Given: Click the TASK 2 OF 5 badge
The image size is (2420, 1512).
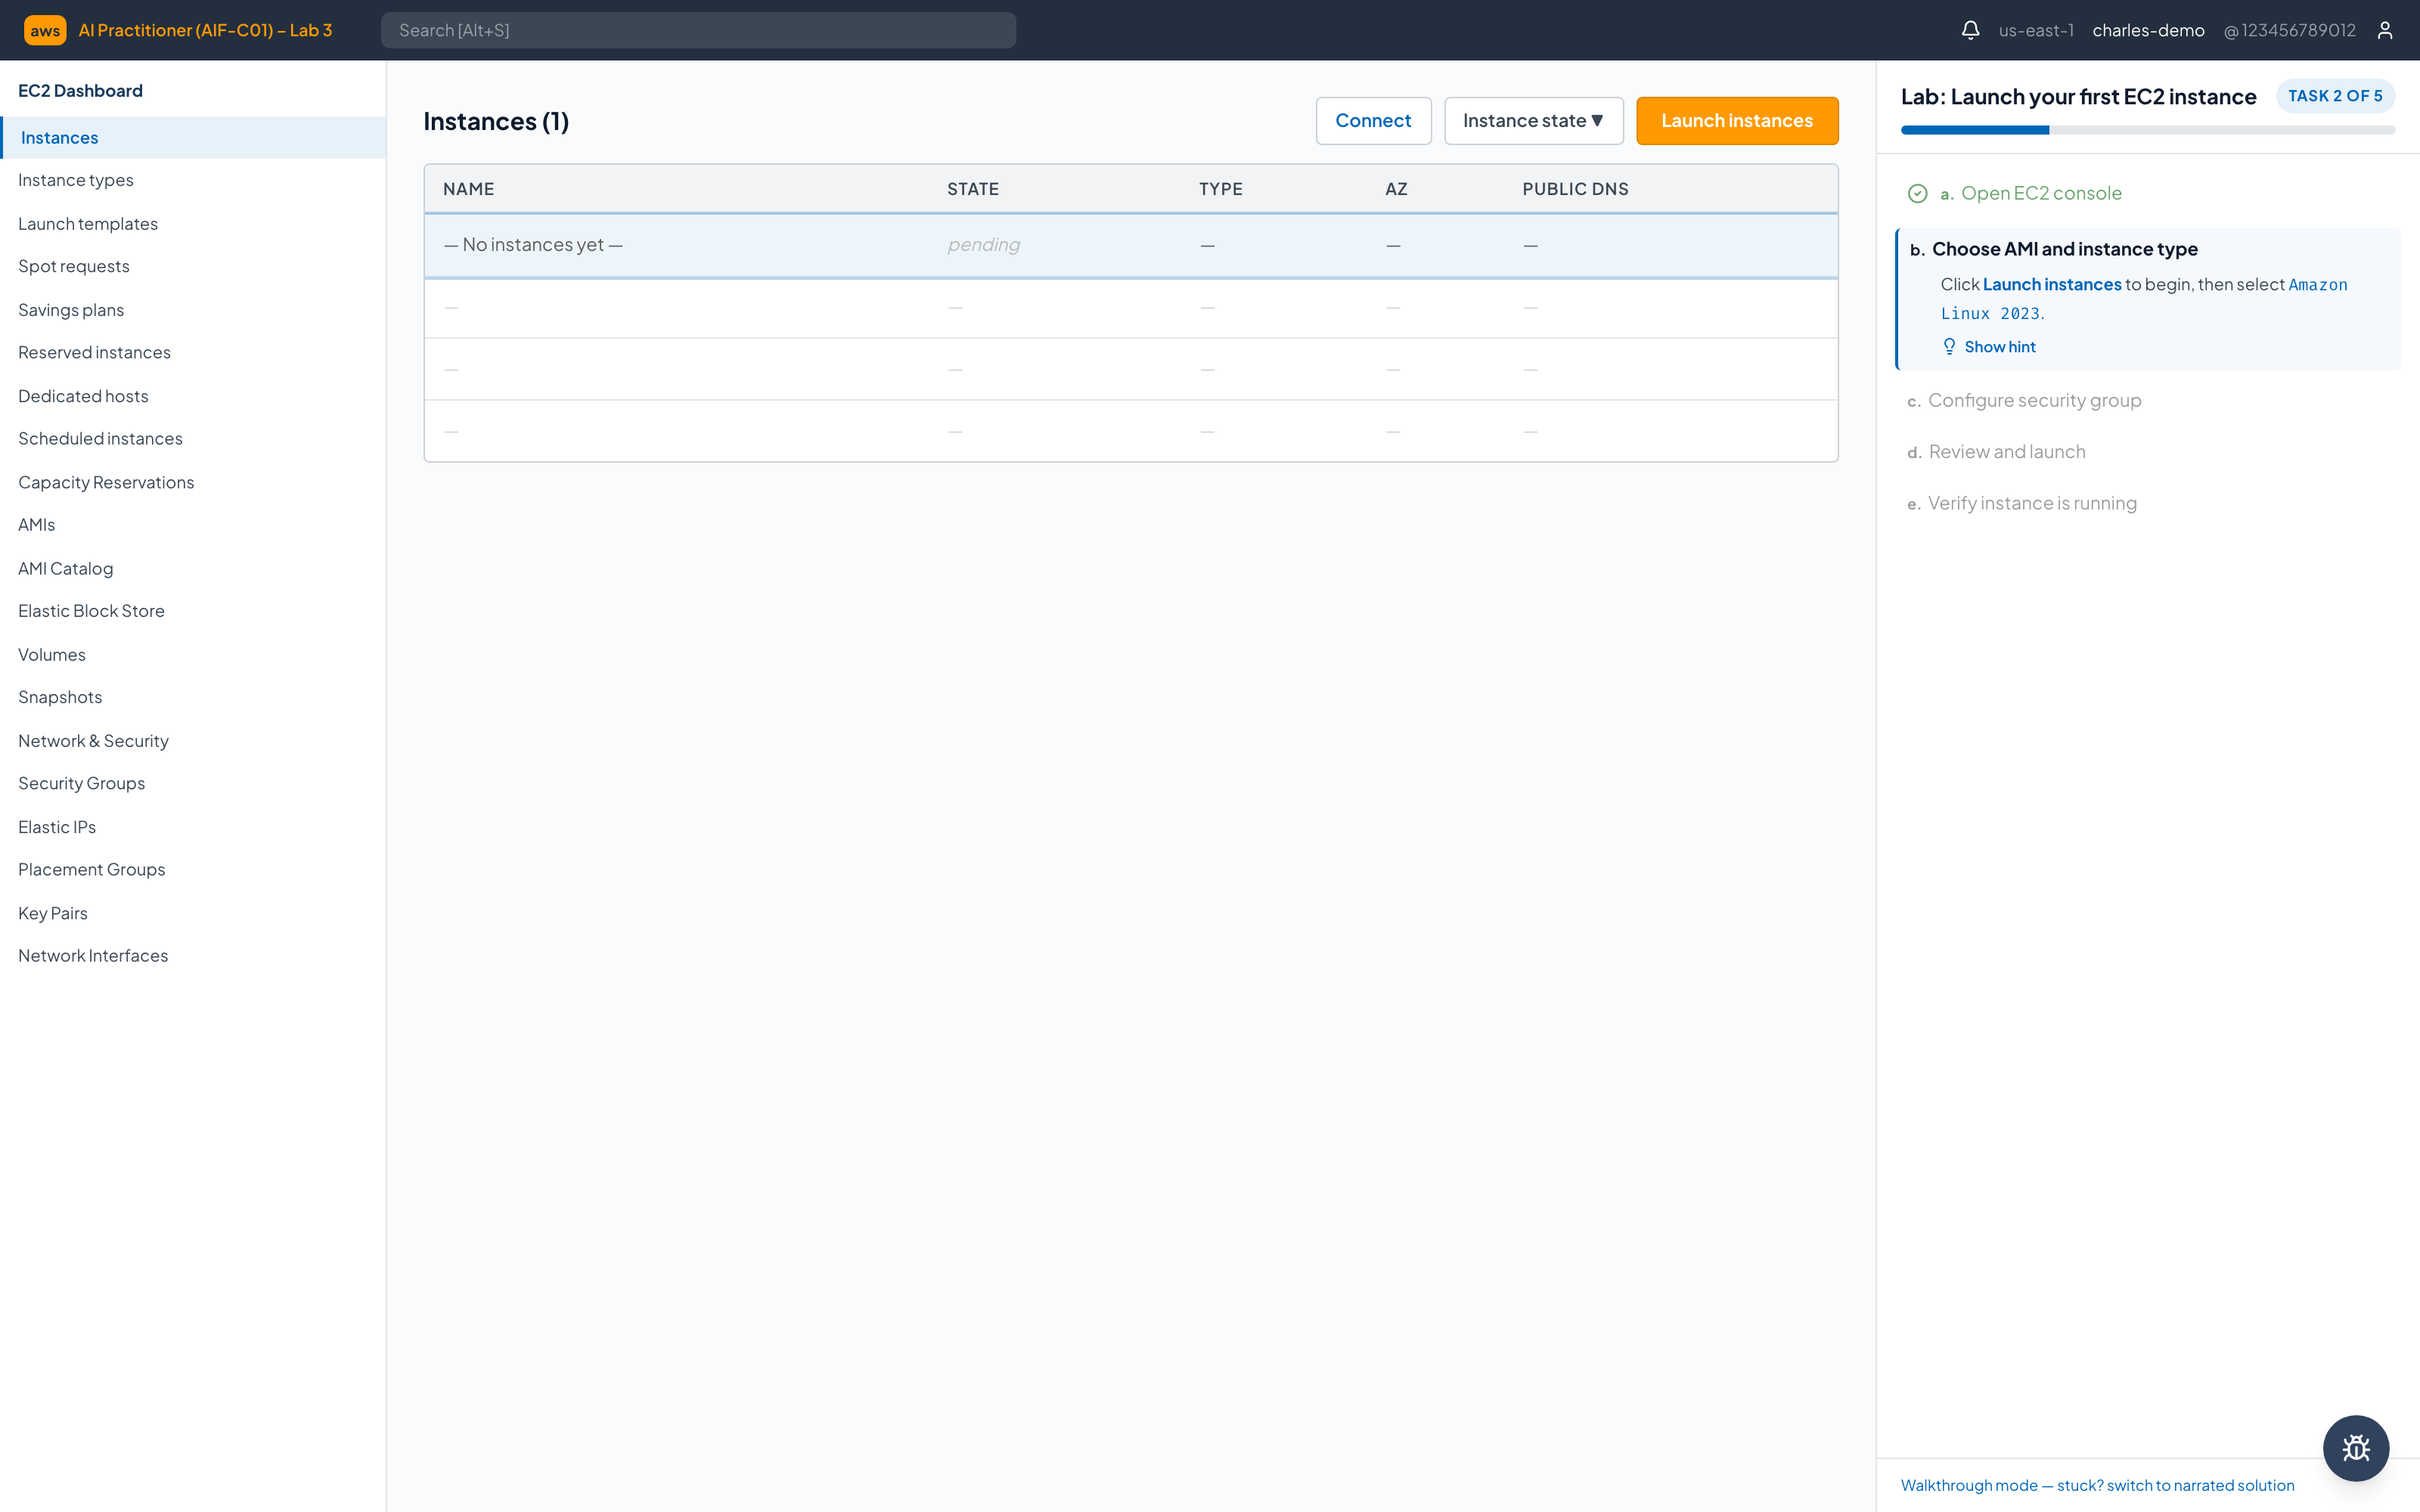Looking at the screenshot, I should [x=2335, y=96].
